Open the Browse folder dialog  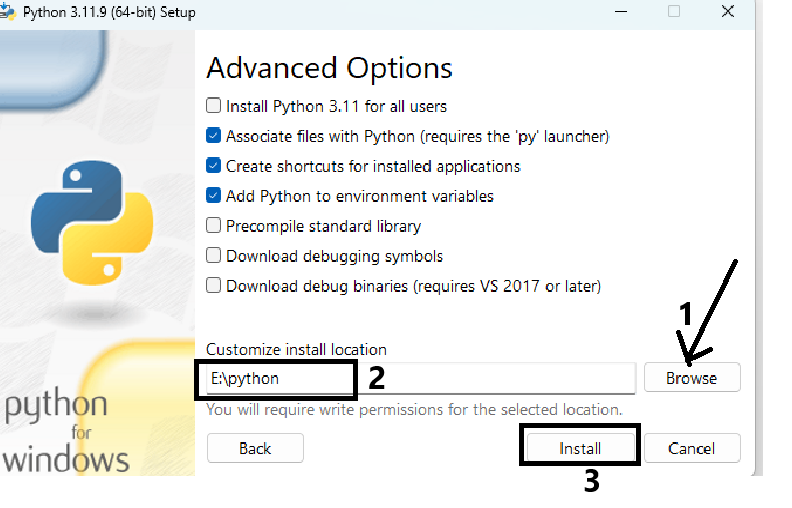click(x=692, y=378)
